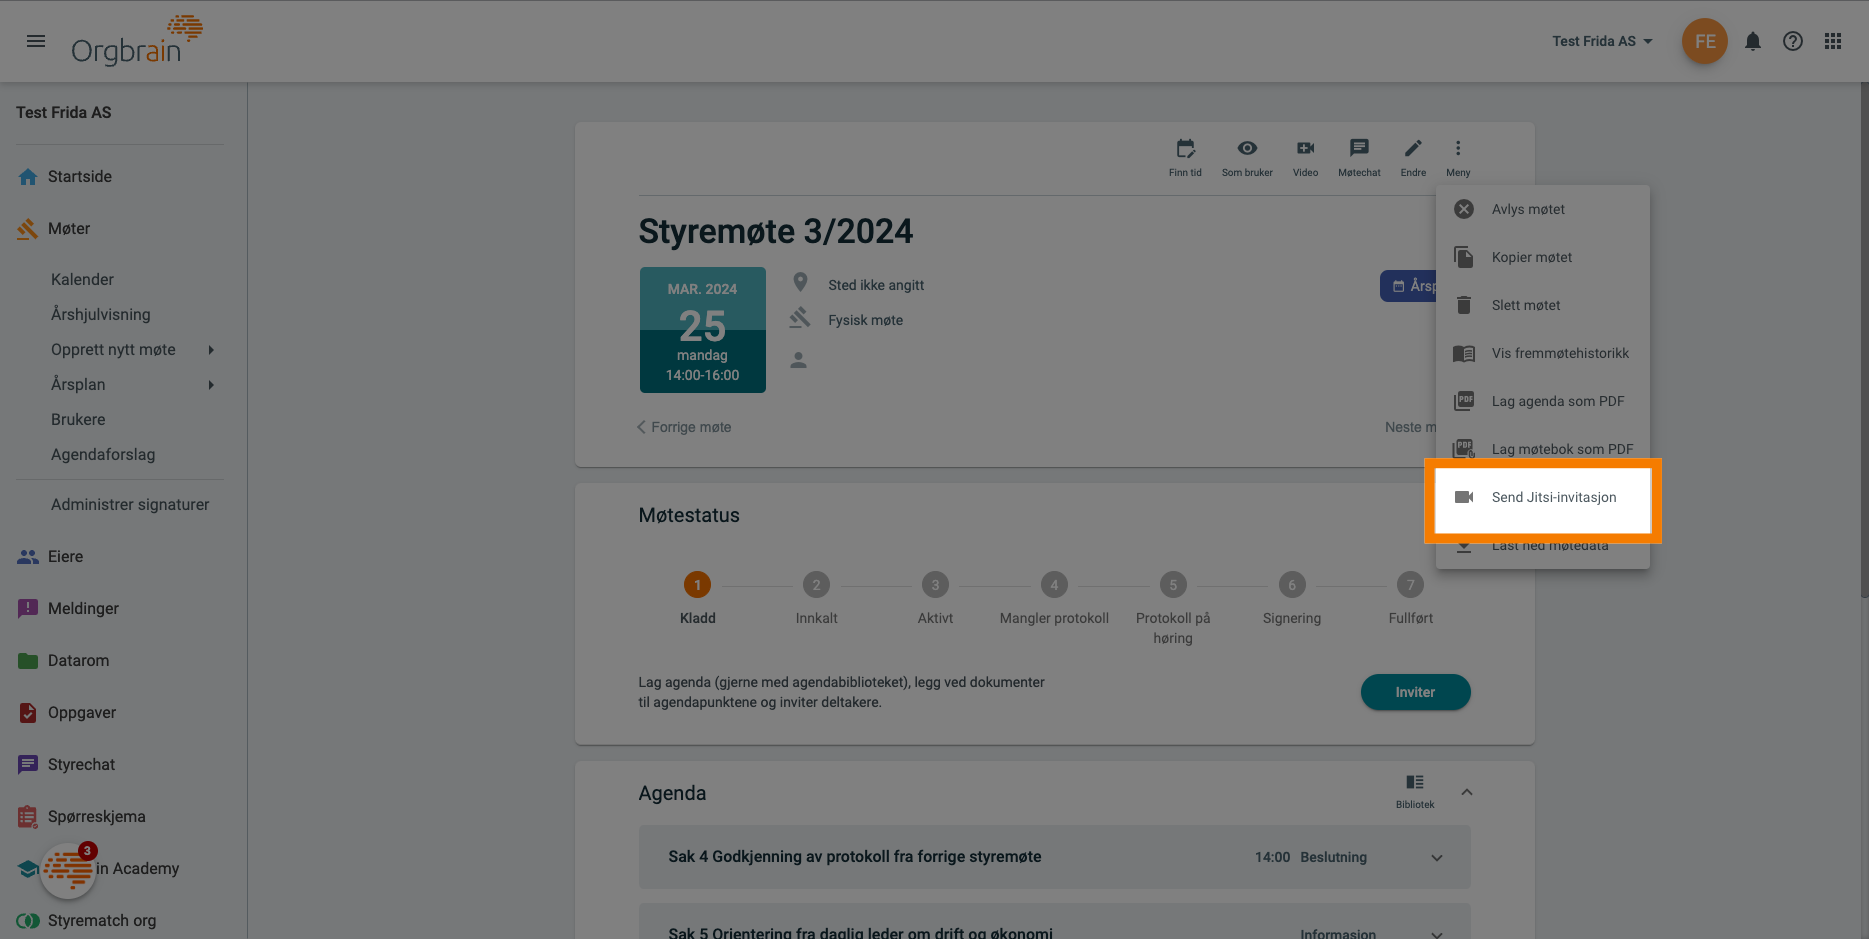Open the Test Frida AS company dropdown
Screen dimensions: 1869x939
point(1602,41)
